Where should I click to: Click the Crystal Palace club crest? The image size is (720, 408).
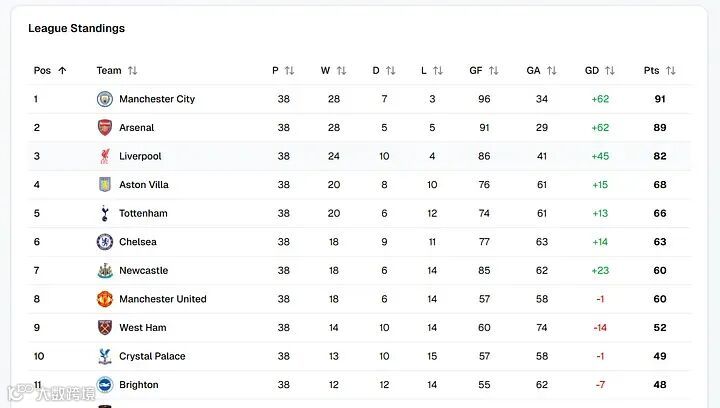click(x=105, y=356)
